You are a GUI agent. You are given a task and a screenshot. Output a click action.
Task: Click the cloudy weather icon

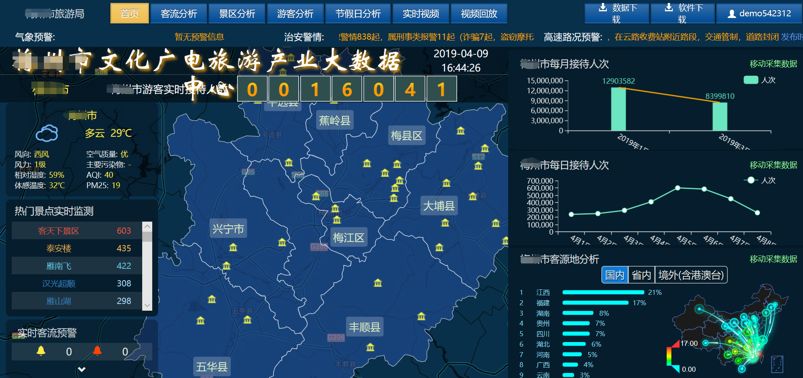47,133
